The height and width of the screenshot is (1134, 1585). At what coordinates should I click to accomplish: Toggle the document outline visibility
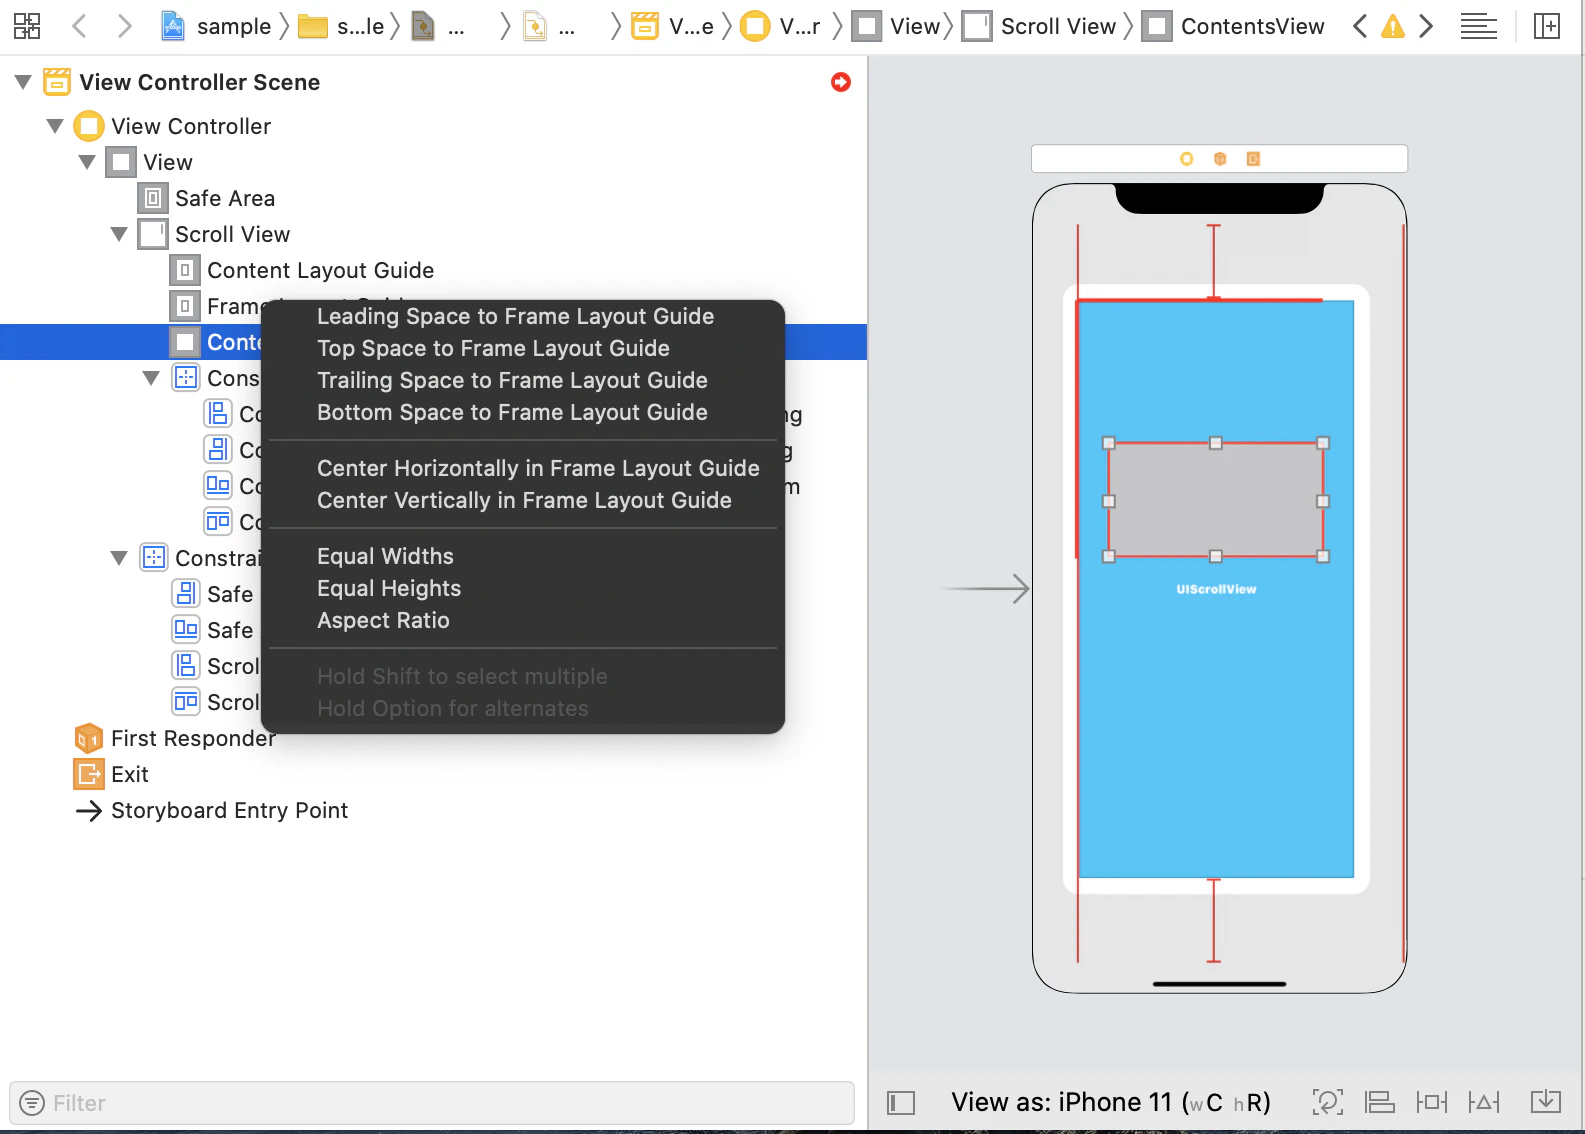(901, 1103)
